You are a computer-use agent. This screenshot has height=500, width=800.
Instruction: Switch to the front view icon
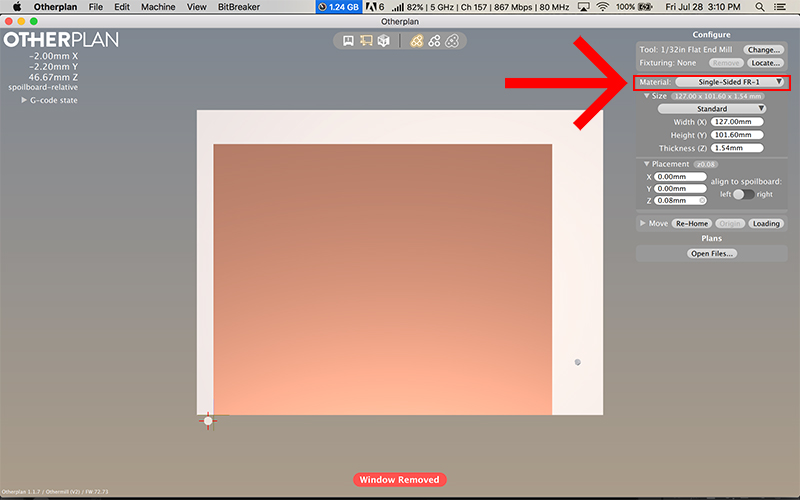(x=348, y=41)
